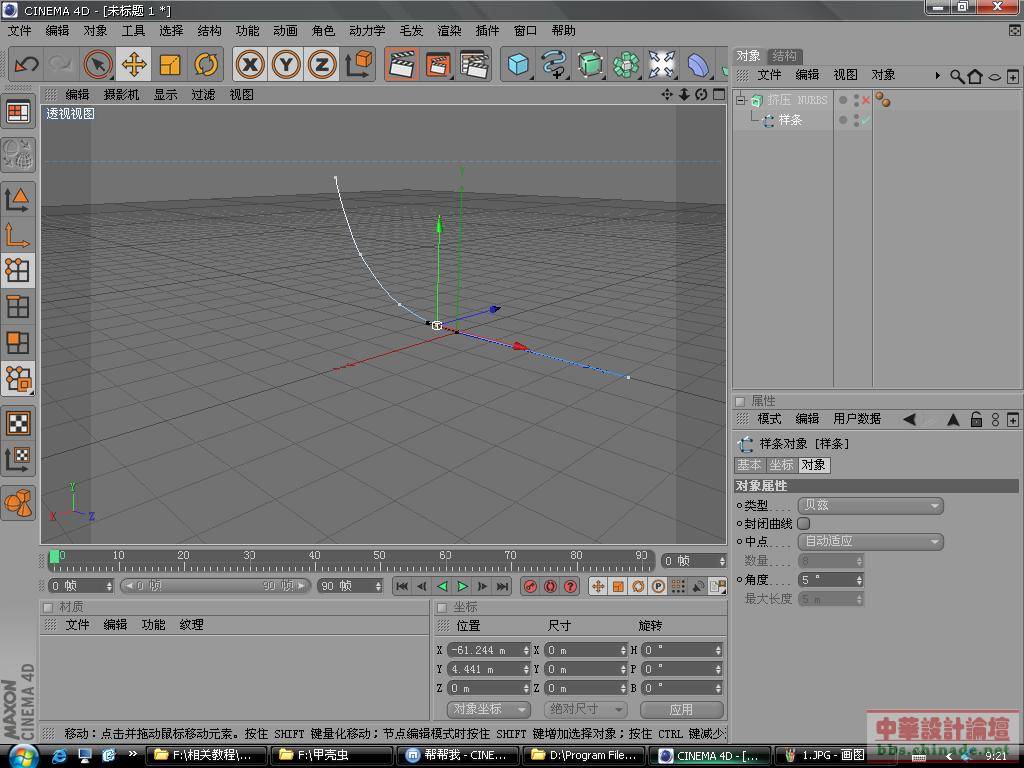Collapse the 挤压 NURBS tree node
Image resolution: width=1024 pixels, height=768 pixels.
point(741,100)
